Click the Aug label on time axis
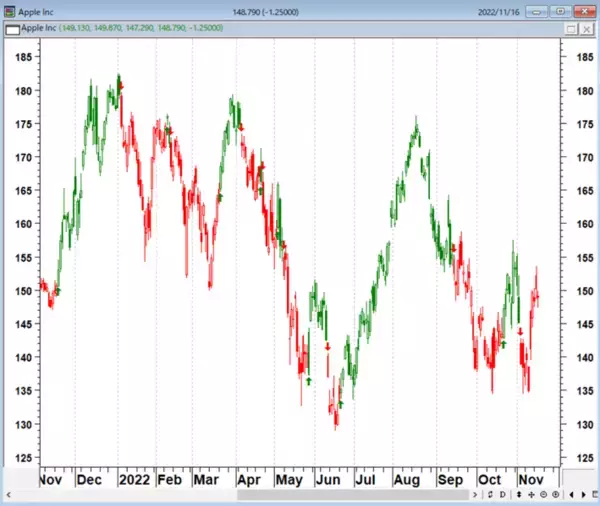The height and width of the screenshot is (506, 600). pos(407,480)
